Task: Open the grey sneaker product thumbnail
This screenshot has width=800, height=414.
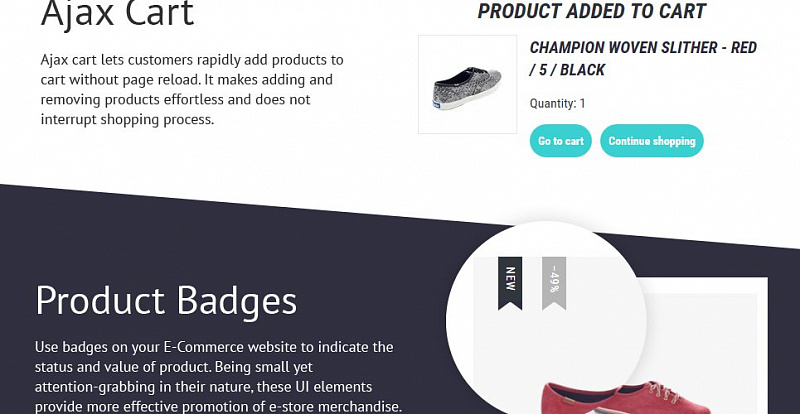Action: [467, 84]
